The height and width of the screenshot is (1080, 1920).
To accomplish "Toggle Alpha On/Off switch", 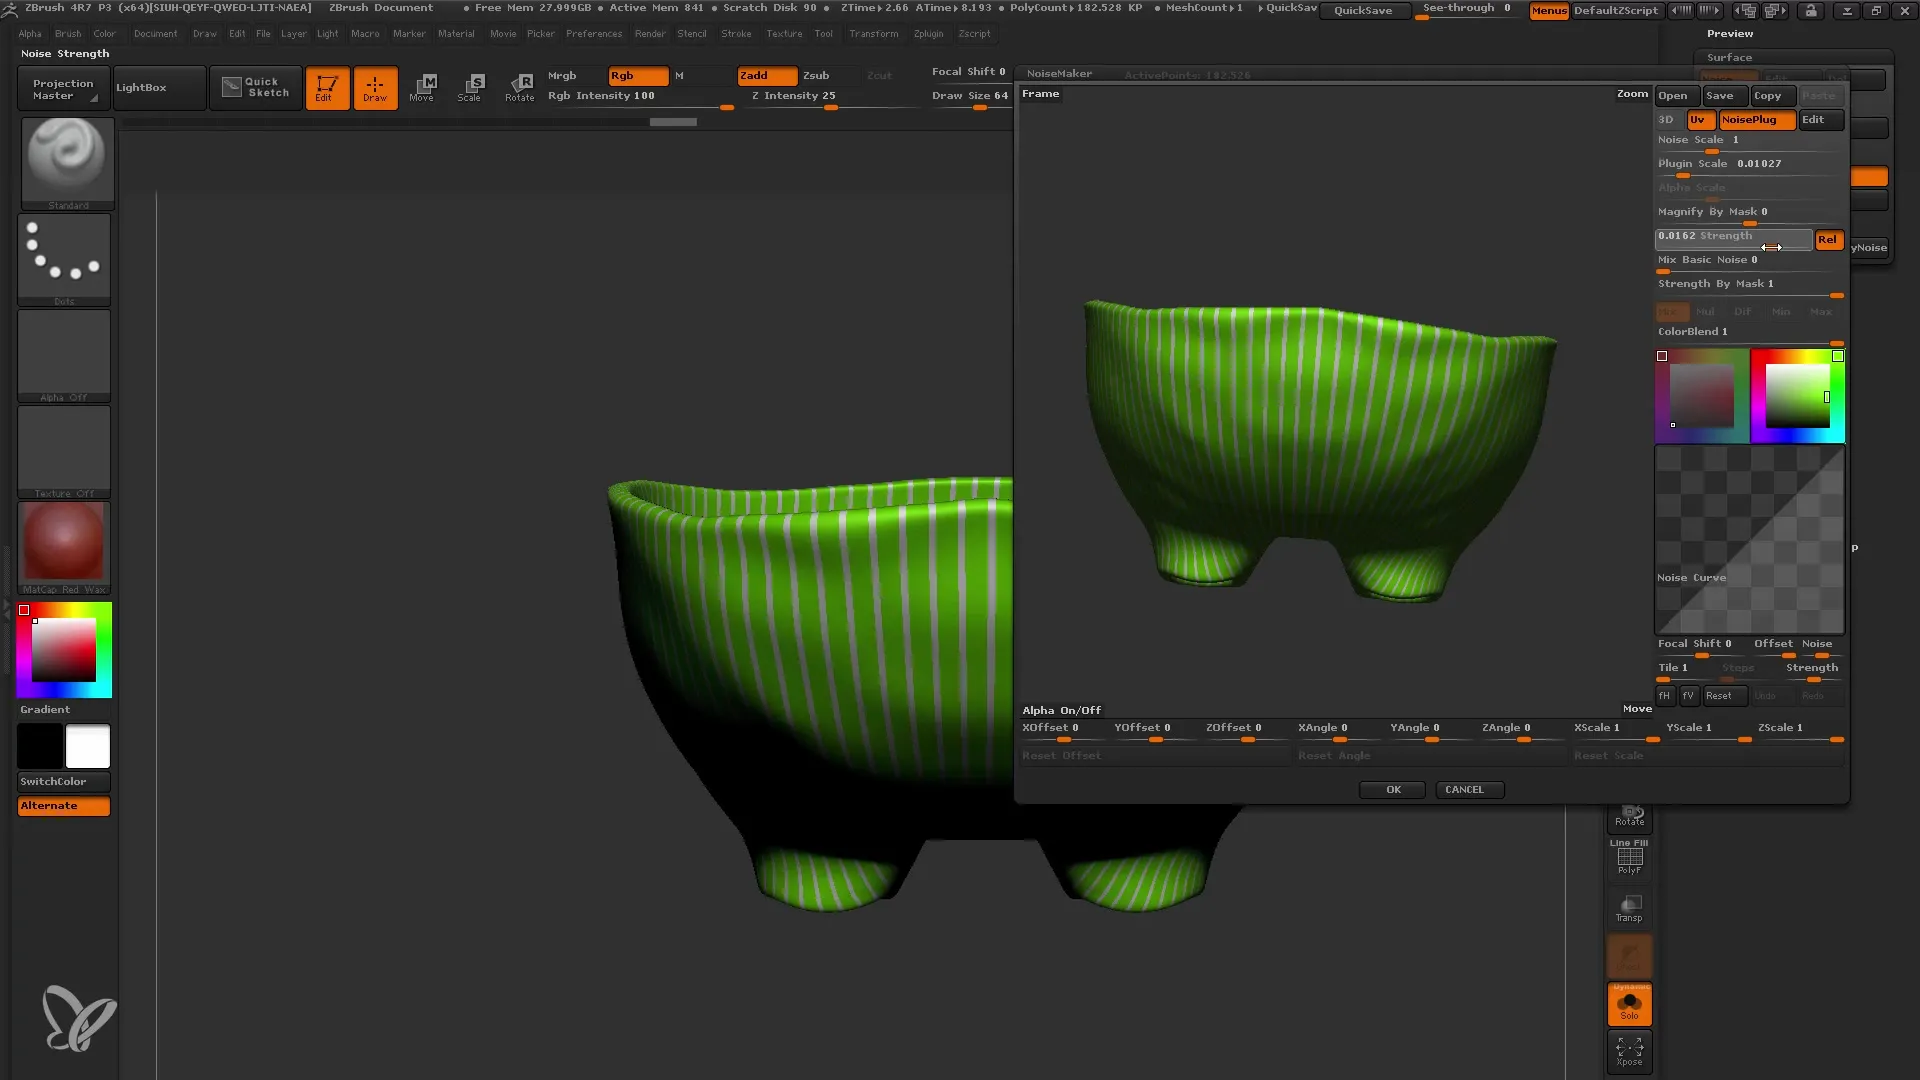I will [x=1062, y=709].
